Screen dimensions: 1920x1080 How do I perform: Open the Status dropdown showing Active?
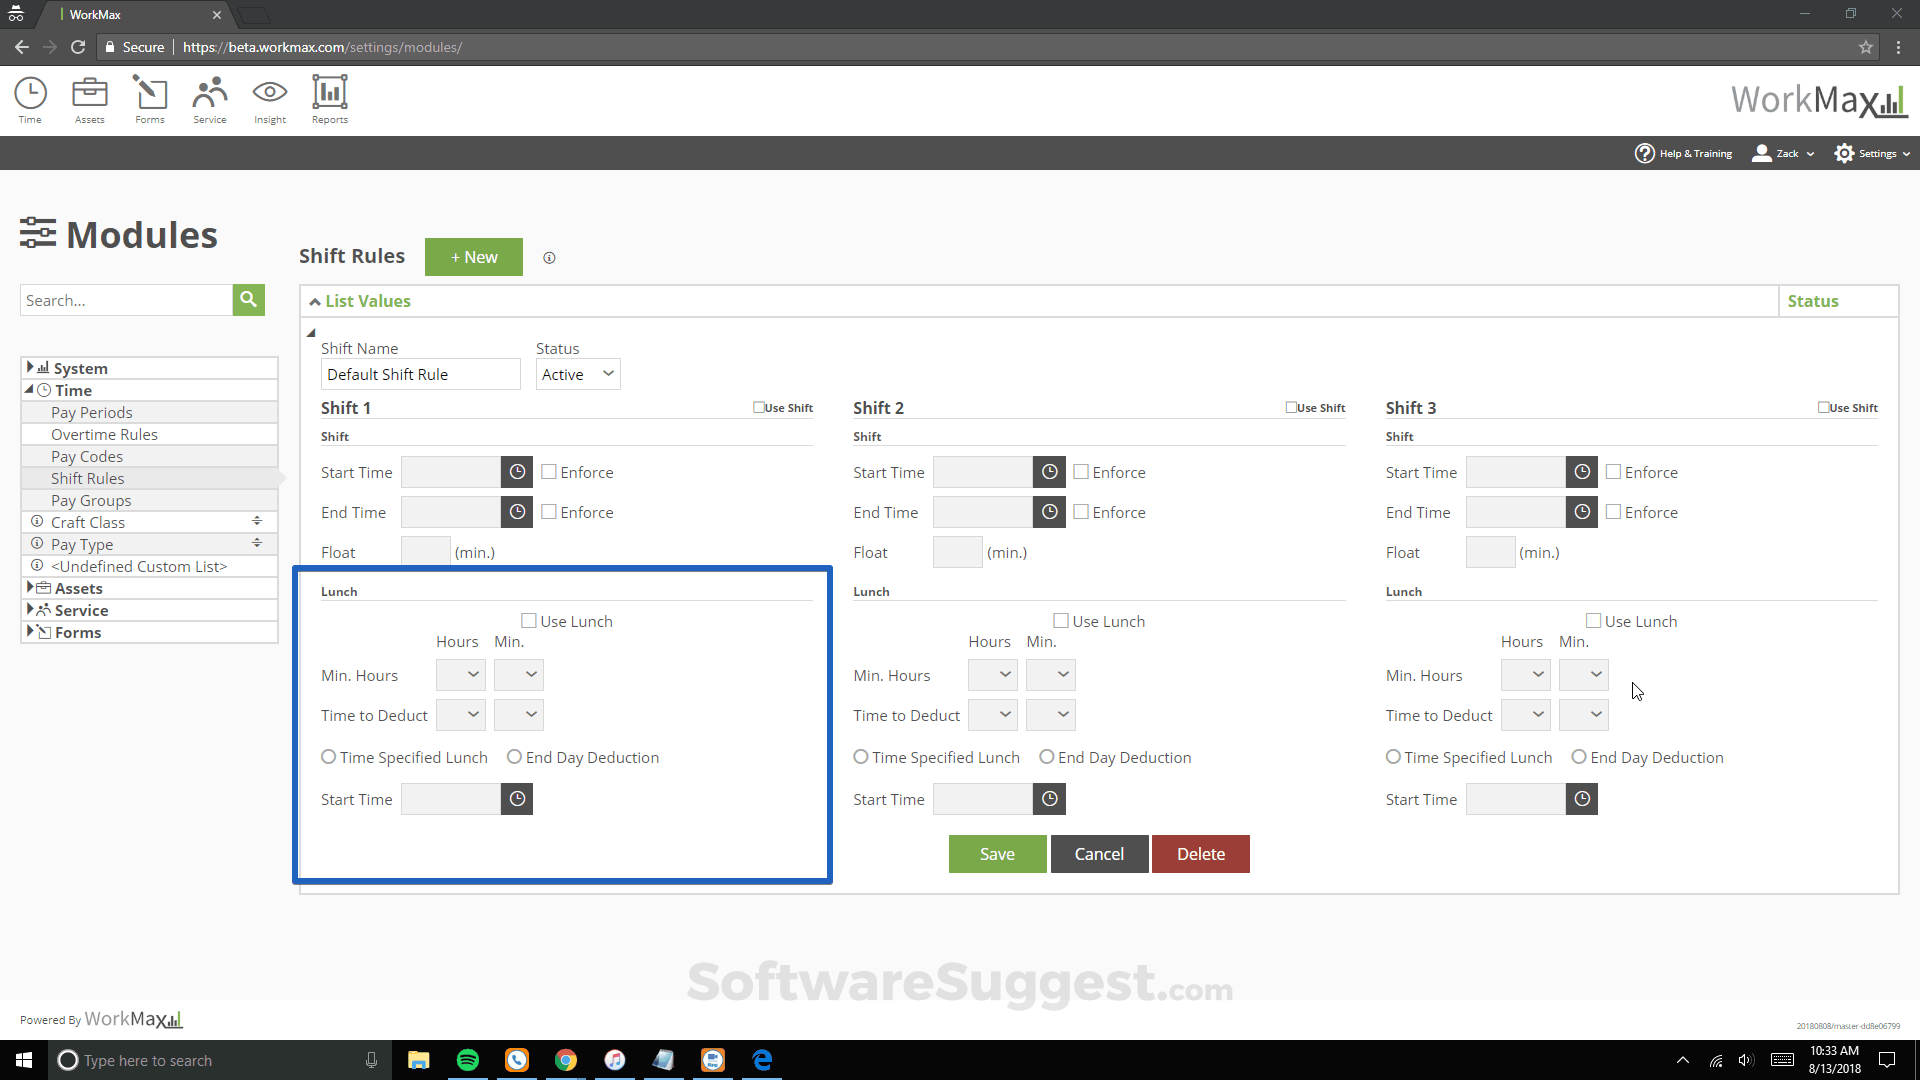click(577, 373)
